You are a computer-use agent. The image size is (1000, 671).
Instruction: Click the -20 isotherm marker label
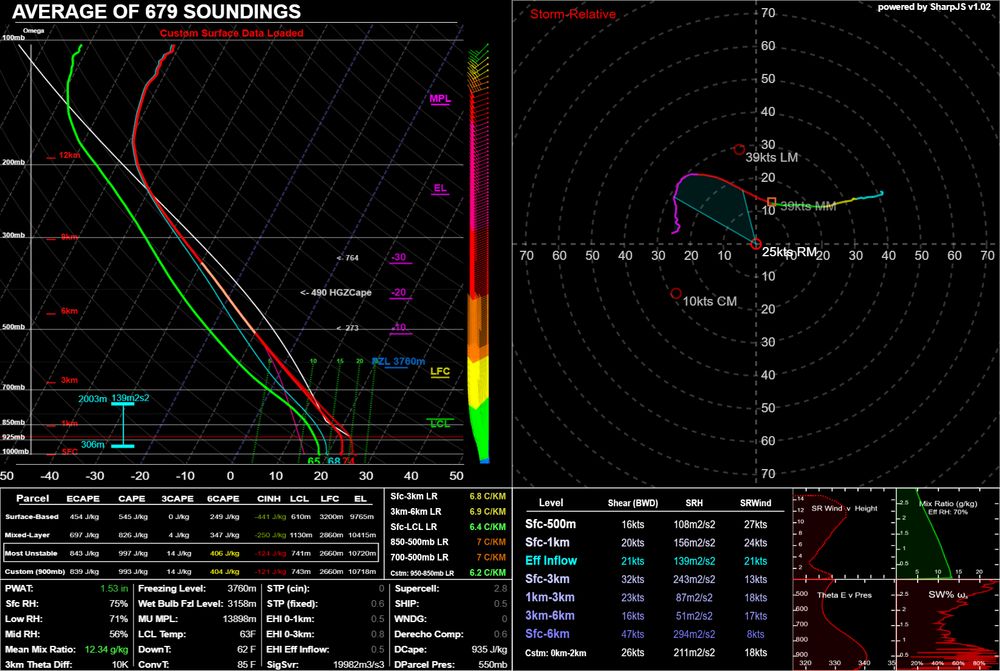[x=399, y=293]
